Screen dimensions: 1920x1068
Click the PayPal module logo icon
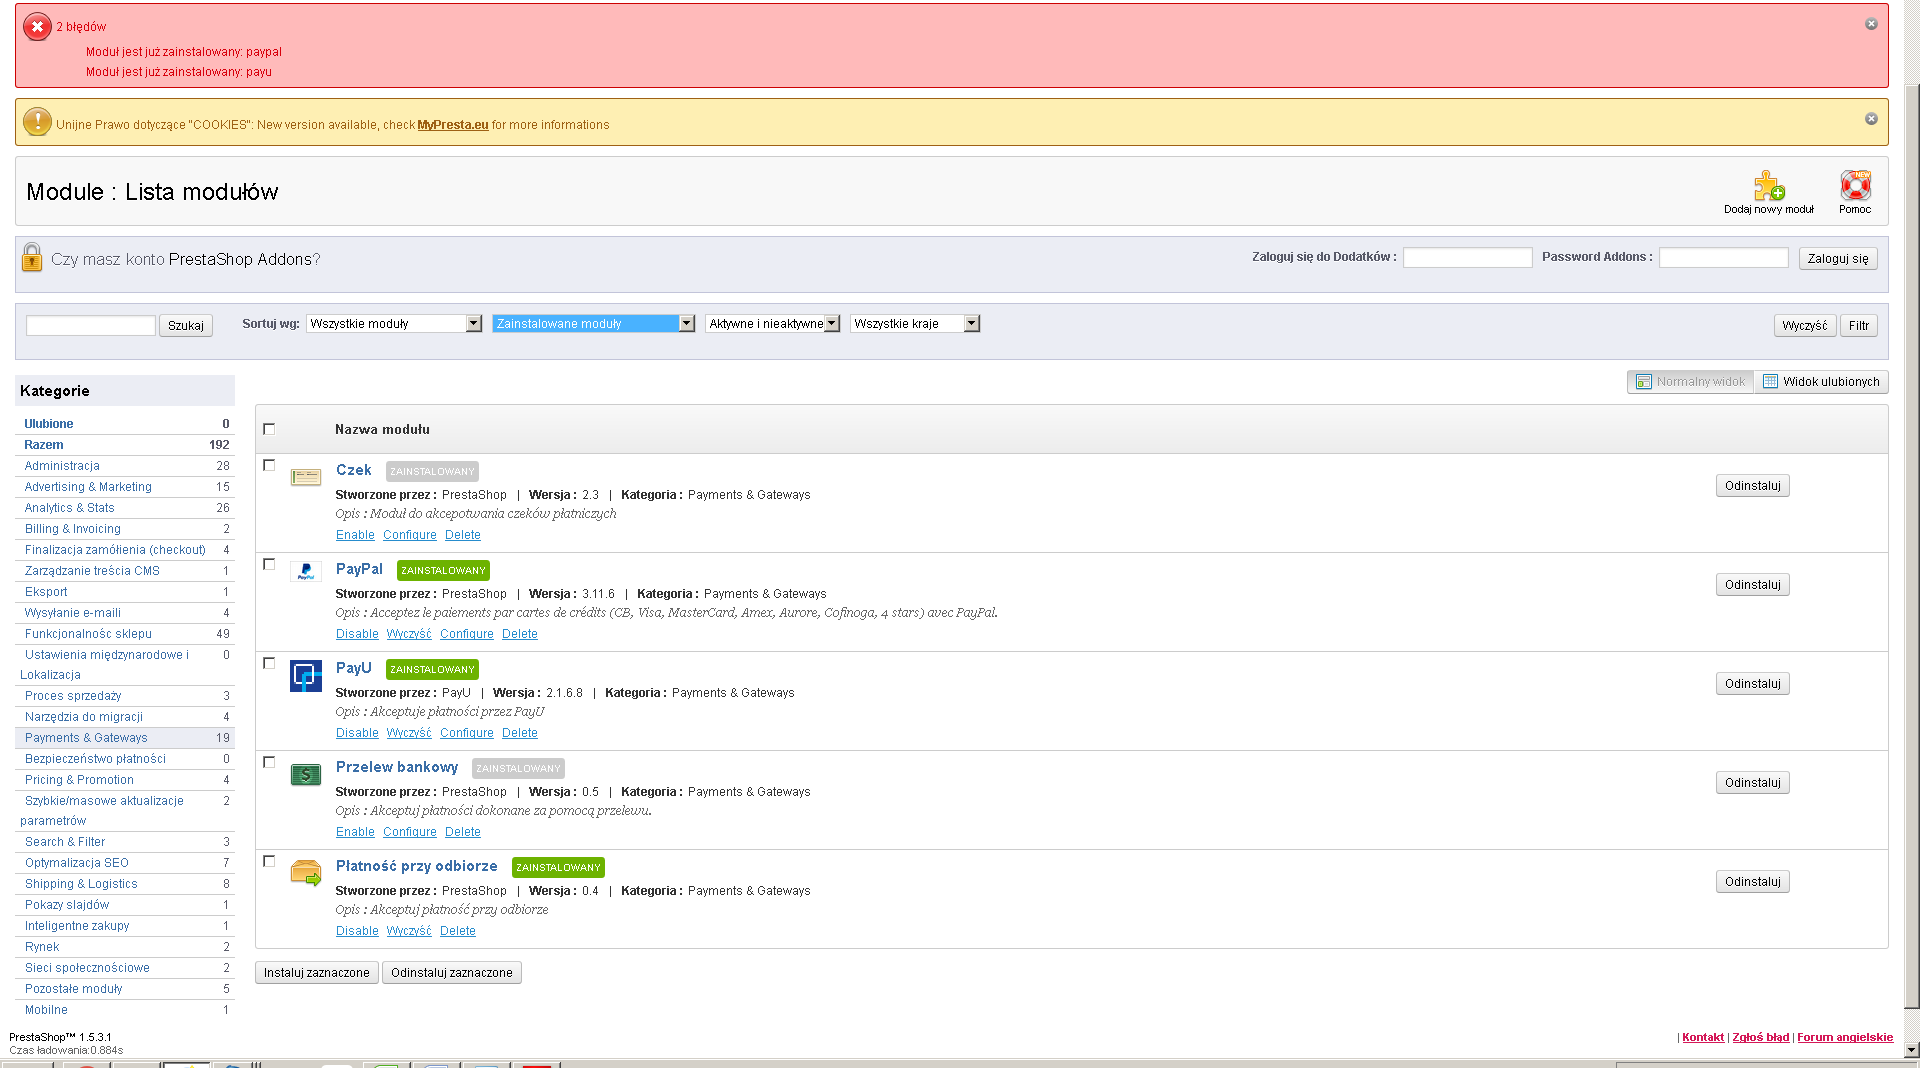pyautogui.click(x=306, y=571)
